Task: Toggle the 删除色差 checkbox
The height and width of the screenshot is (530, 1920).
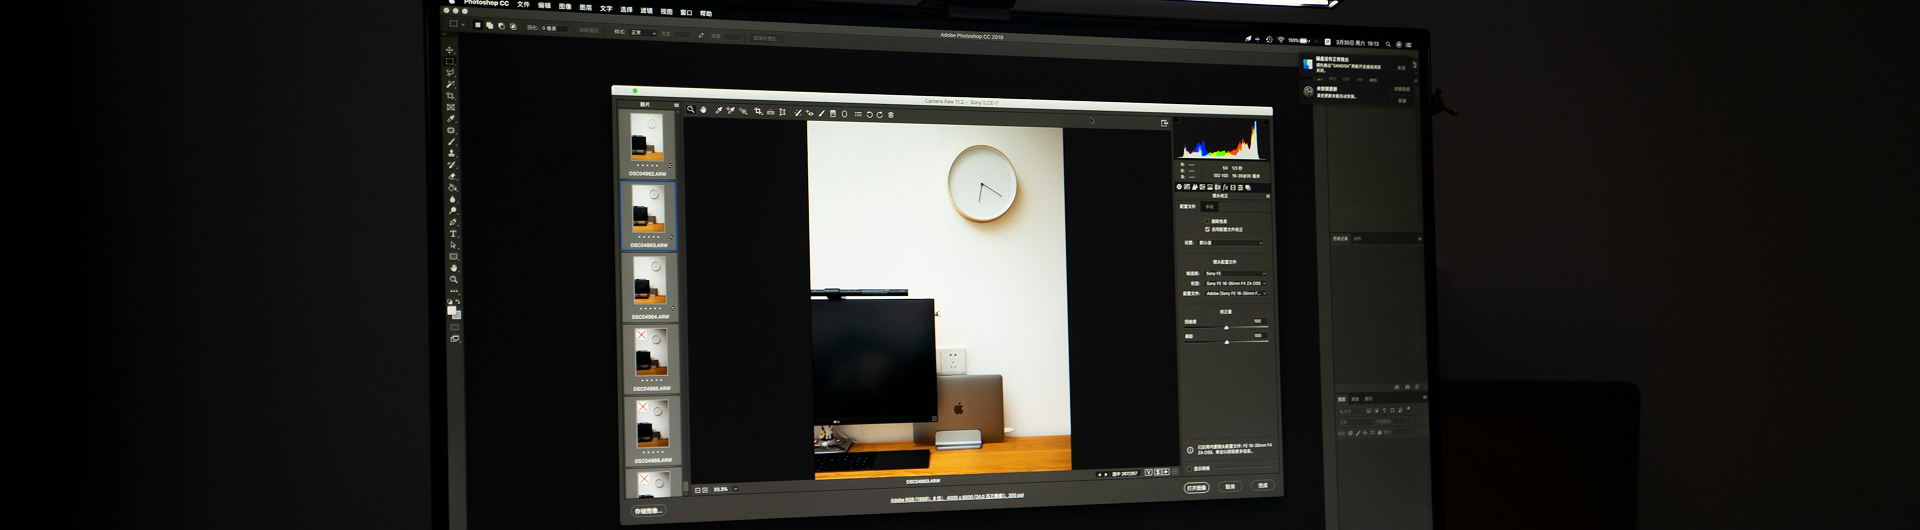Action: coord(1207,221)
